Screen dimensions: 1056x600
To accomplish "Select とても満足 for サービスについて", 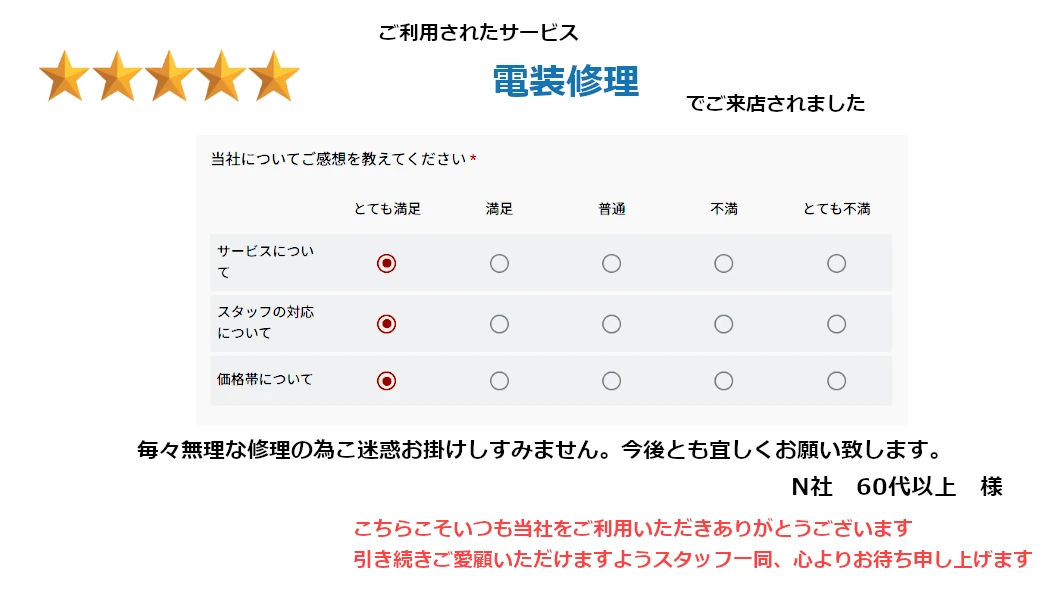I will tap(387, 263).
